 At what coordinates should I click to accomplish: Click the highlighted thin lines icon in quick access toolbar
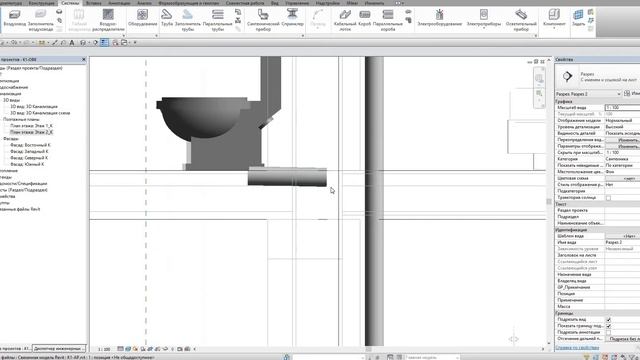[104, 42]
